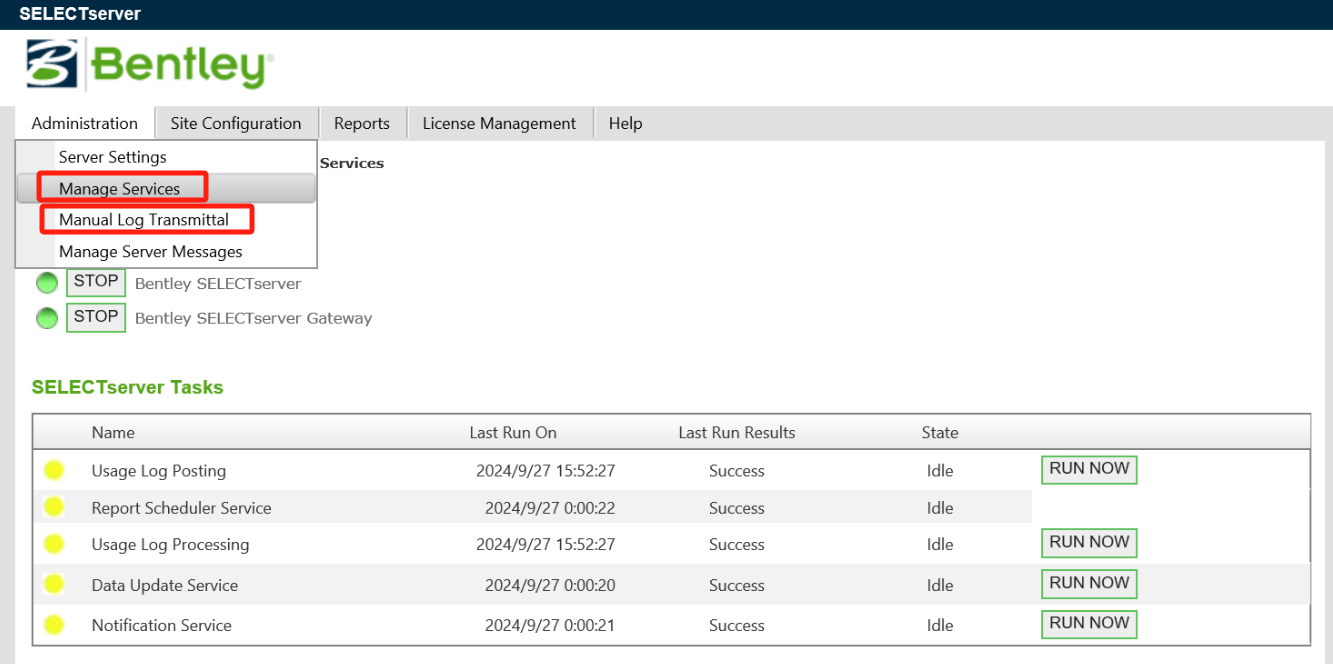This screenshot has height=664, width=1333.
Task: Select the Notification Service task name
Action: pos(162,626)
